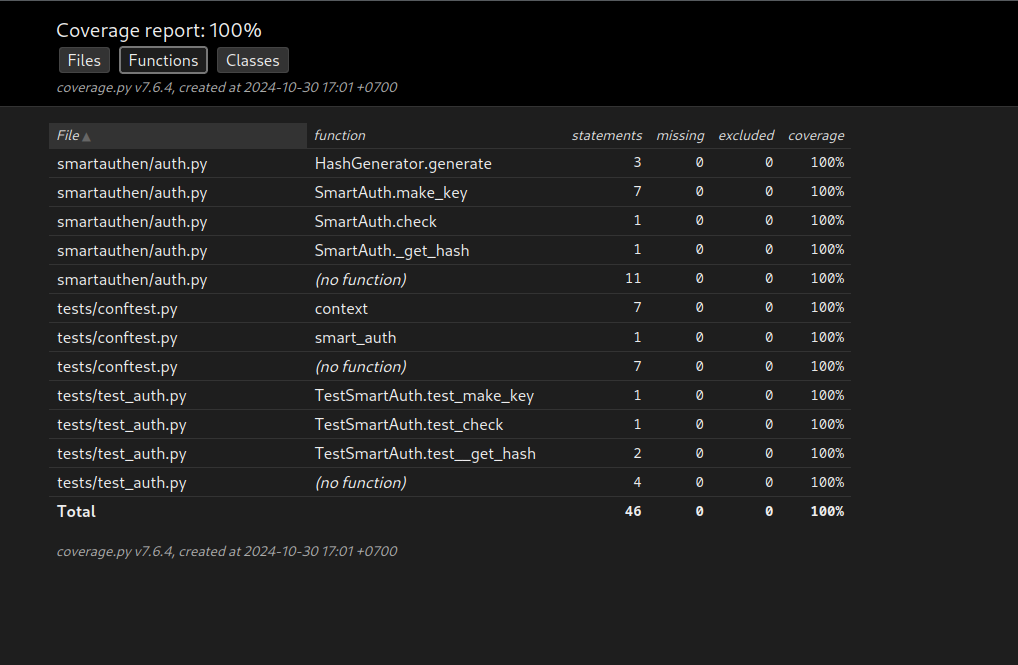The height and width of the screenshot is (665, 1018).
Task: Click the coverage.py v7.6.4 link in the footer
Action: pyautogui.click(x=115, y=551)
